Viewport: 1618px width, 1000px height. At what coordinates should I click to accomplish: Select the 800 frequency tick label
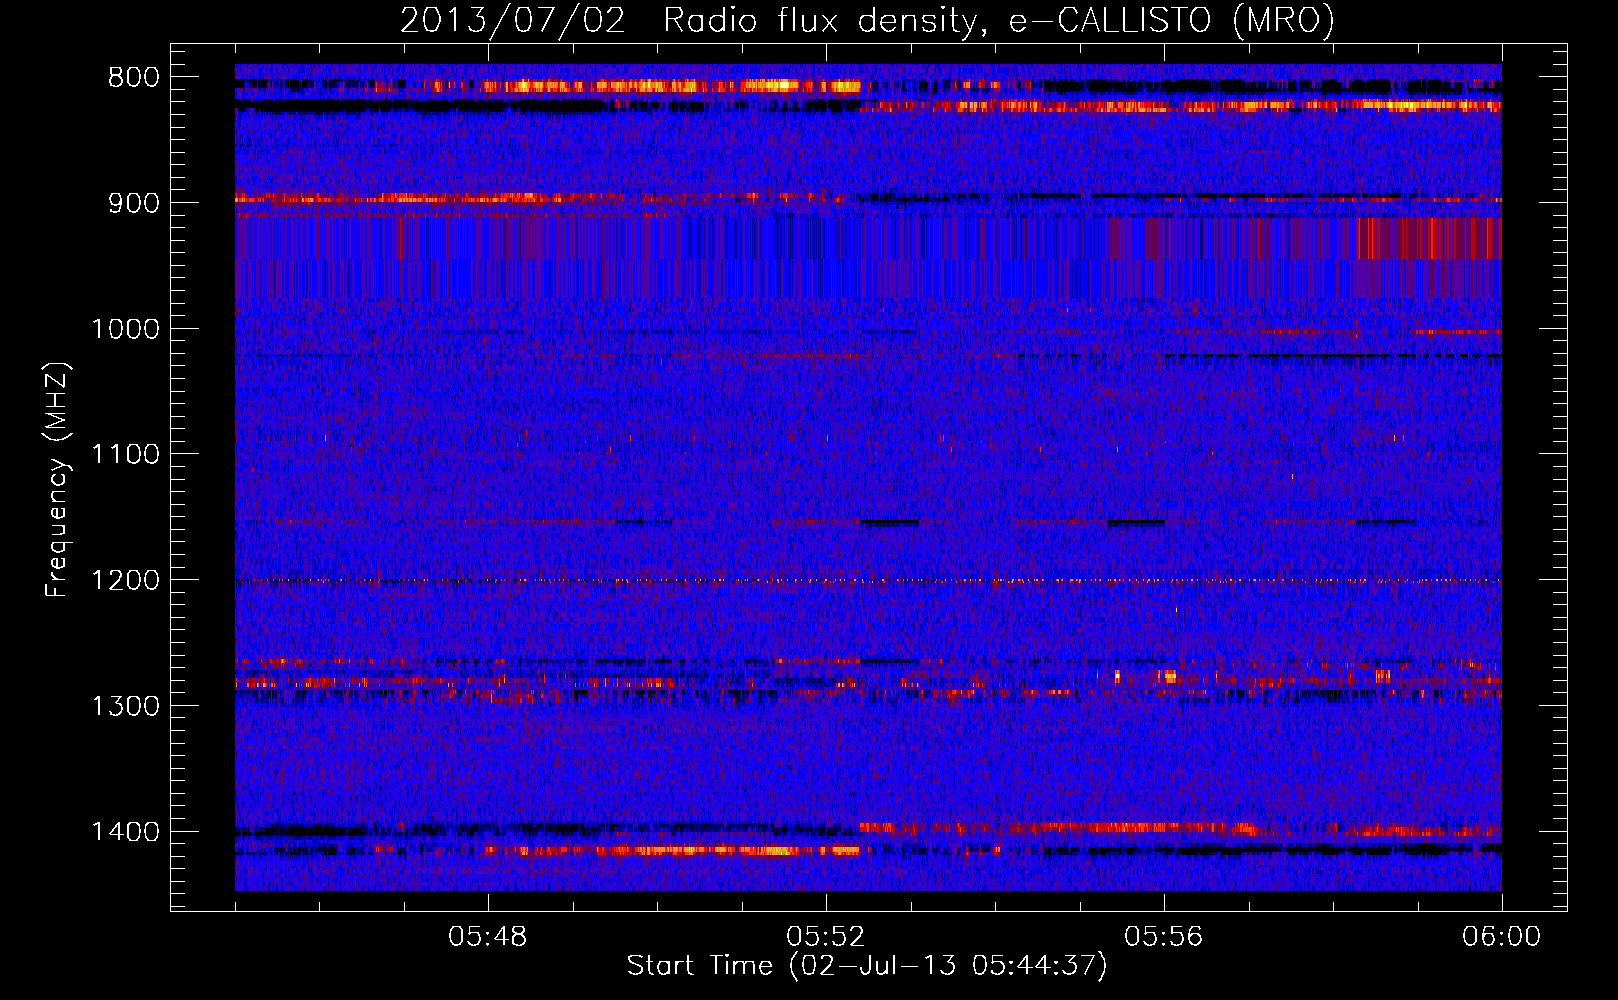pyautogui.click(x=133, y=78)
